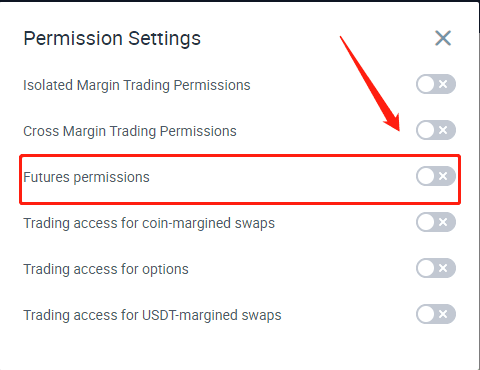Click white knob of USDT-margined swaps switch
The width and height of the screenshot is (480, 370).
click(x=426, y=314)
